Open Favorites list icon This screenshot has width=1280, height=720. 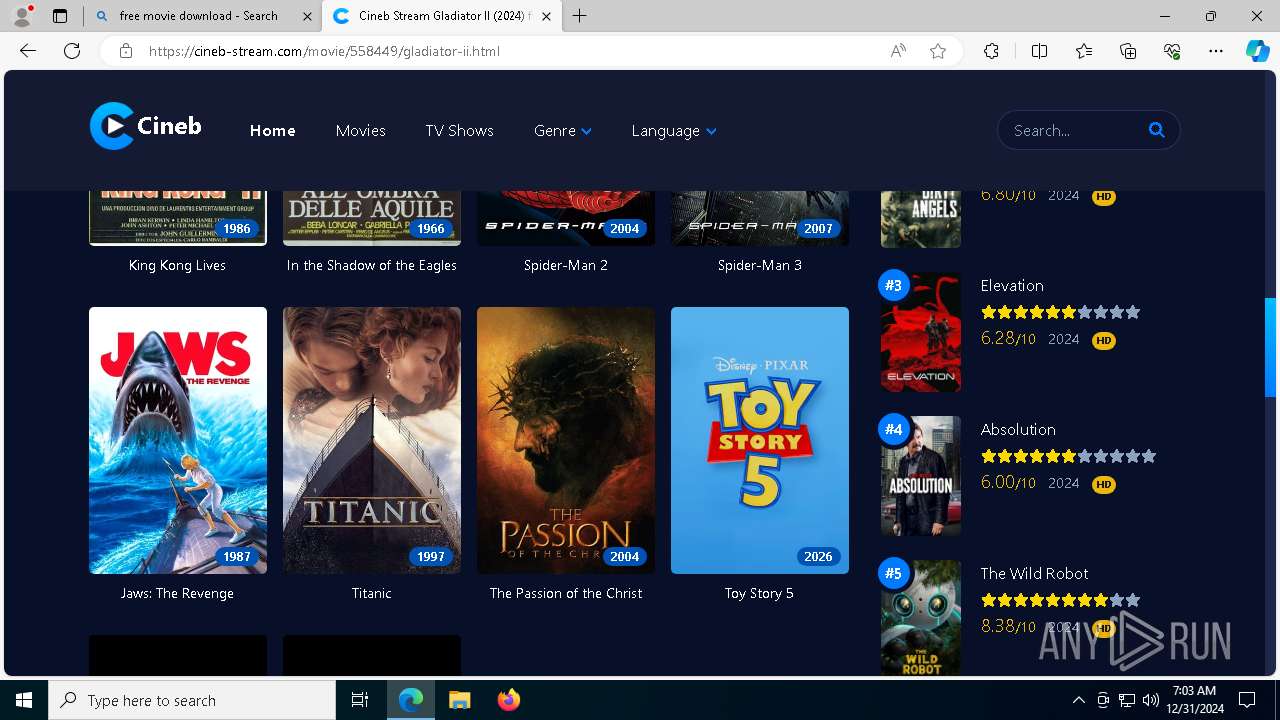pos(1084,51)
